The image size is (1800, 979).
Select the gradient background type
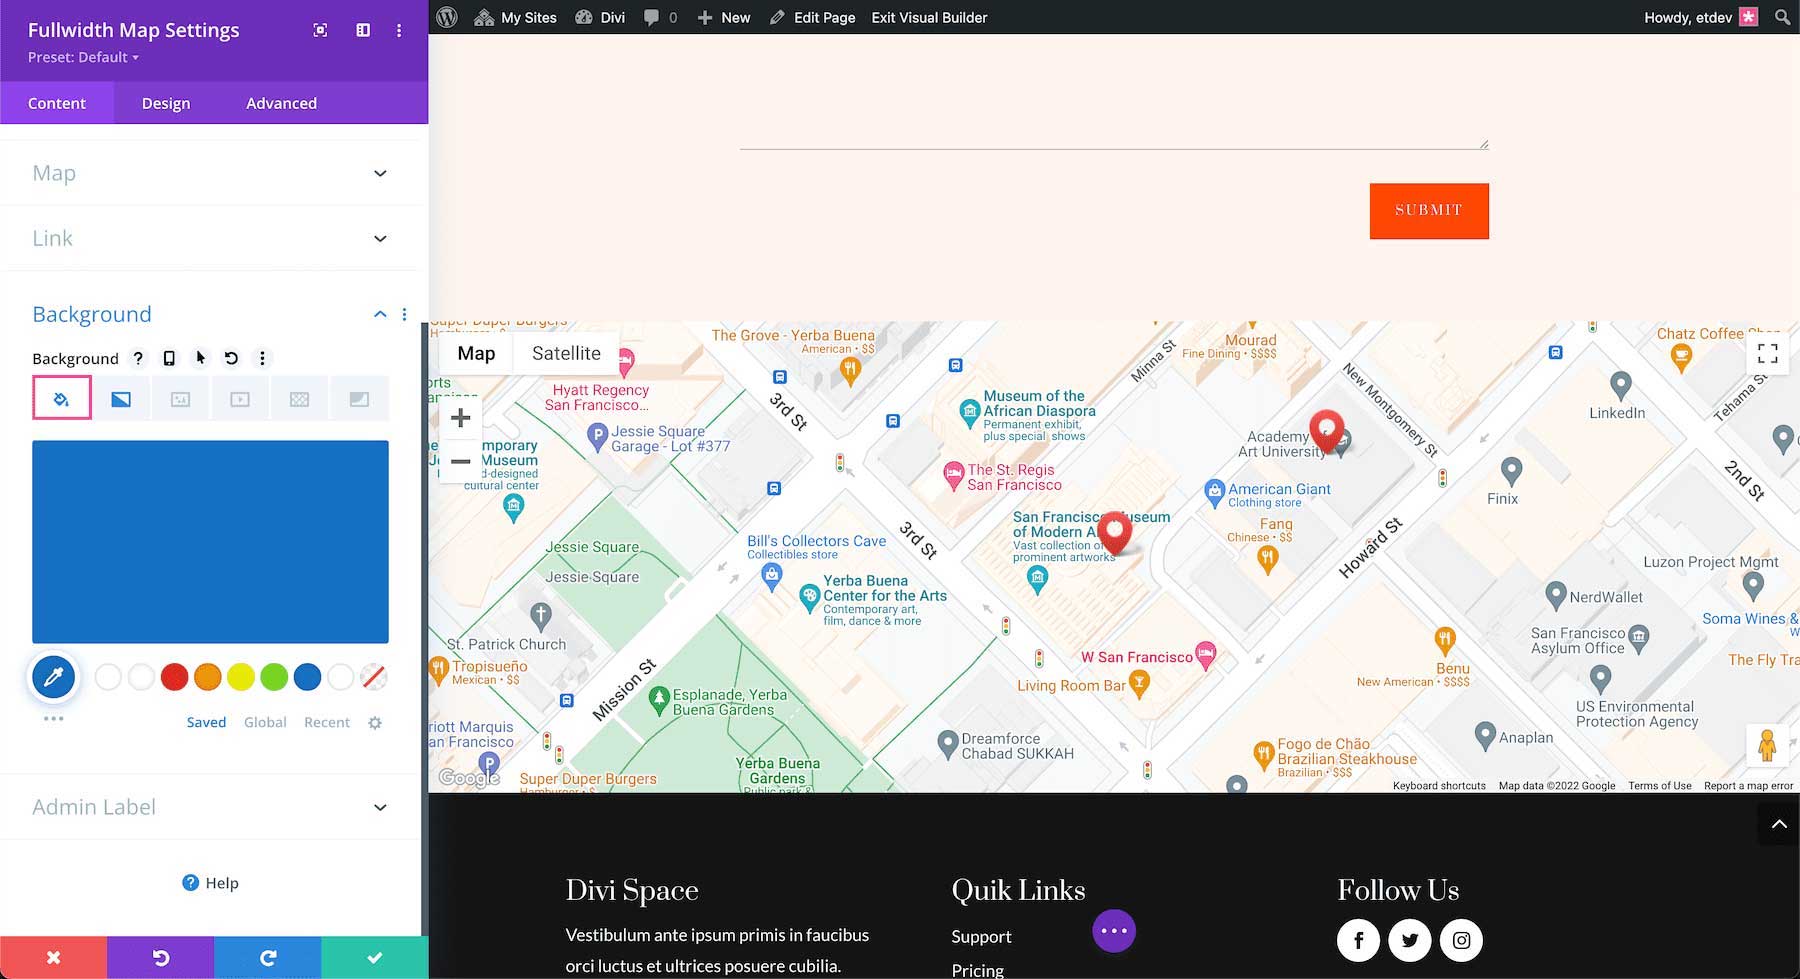coord(121,398)
